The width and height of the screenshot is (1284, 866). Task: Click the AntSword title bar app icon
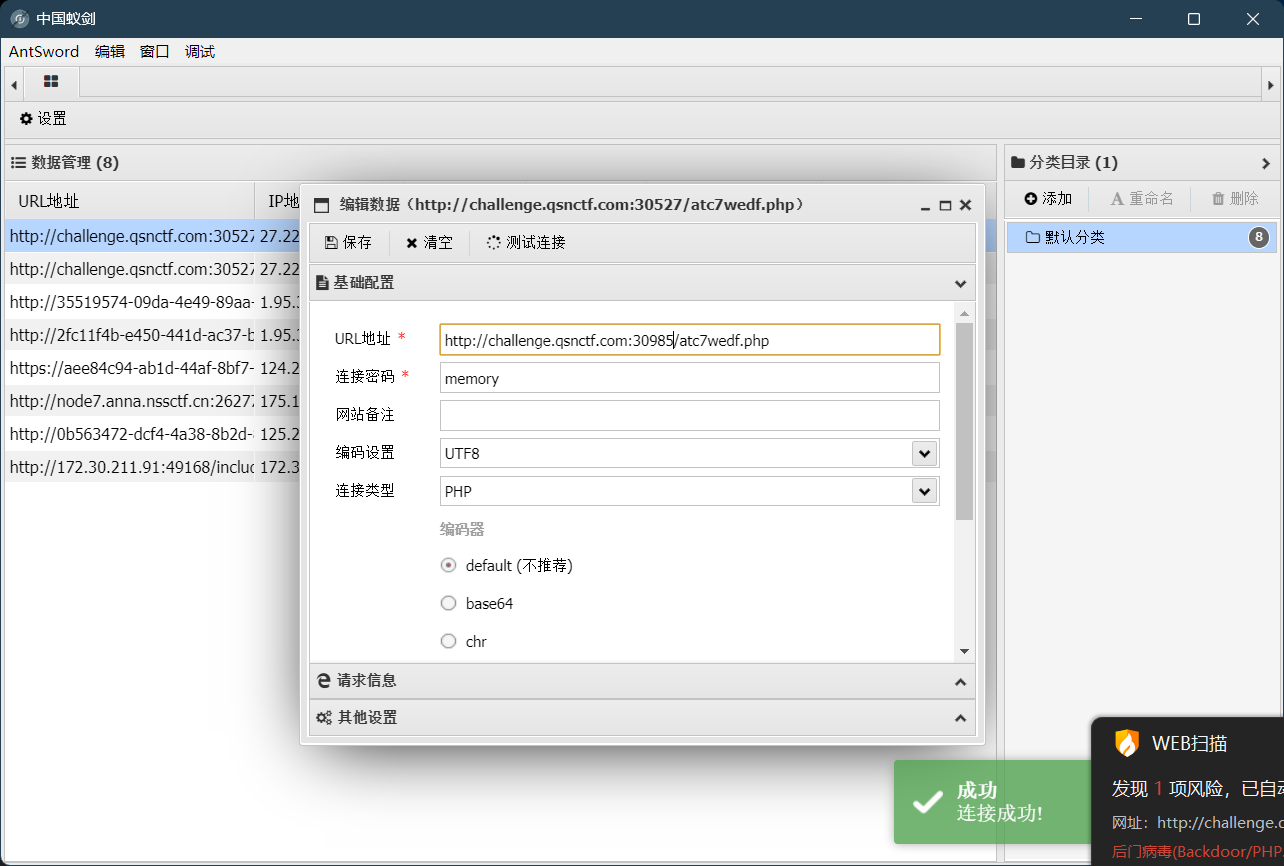pos(19,19)
